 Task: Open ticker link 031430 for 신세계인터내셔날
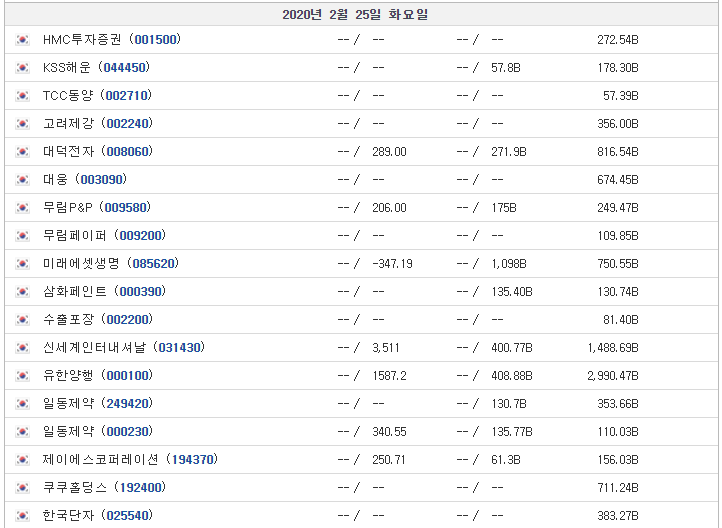coord(180,348)
